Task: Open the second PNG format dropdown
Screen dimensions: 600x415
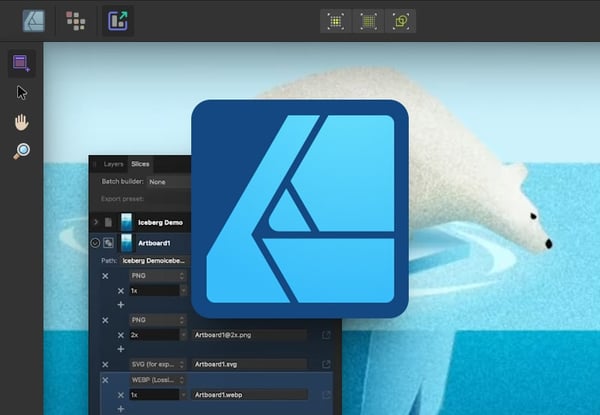Action: point(158,320)
